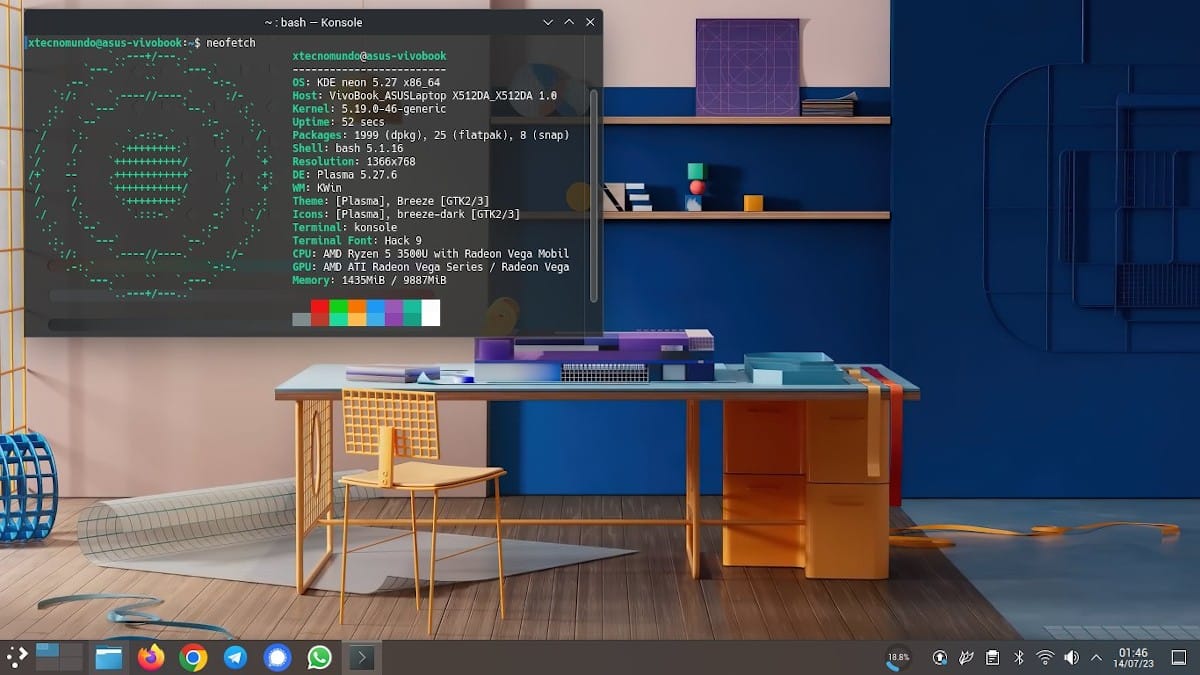This screenshot has height=675, width=1200.
Task: Click the Terminal: konsole line
Action: (344, 226)
